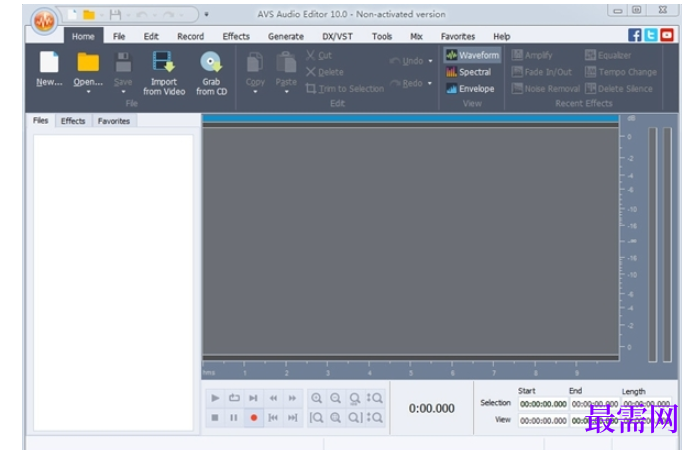This screenshot has width=697, height=450.
Task: Open the YouTube link icon
Action: pyautogui.click(x=667, y=35)
